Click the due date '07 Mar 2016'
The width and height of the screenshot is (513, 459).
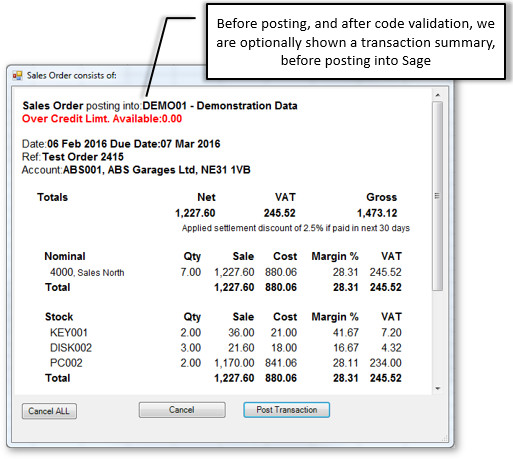click(x=190, y=144)
